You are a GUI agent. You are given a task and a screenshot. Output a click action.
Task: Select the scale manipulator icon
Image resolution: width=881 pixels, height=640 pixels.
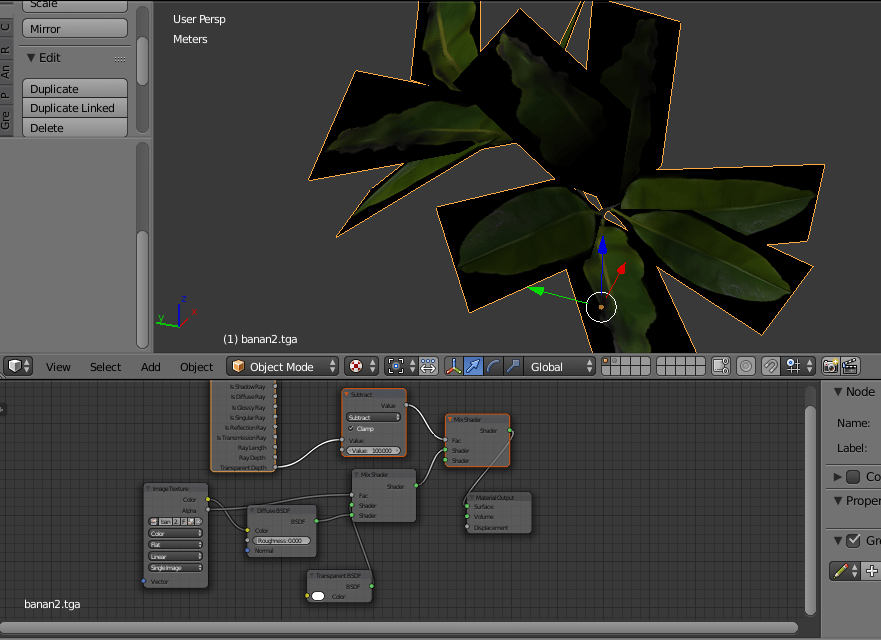513,367
